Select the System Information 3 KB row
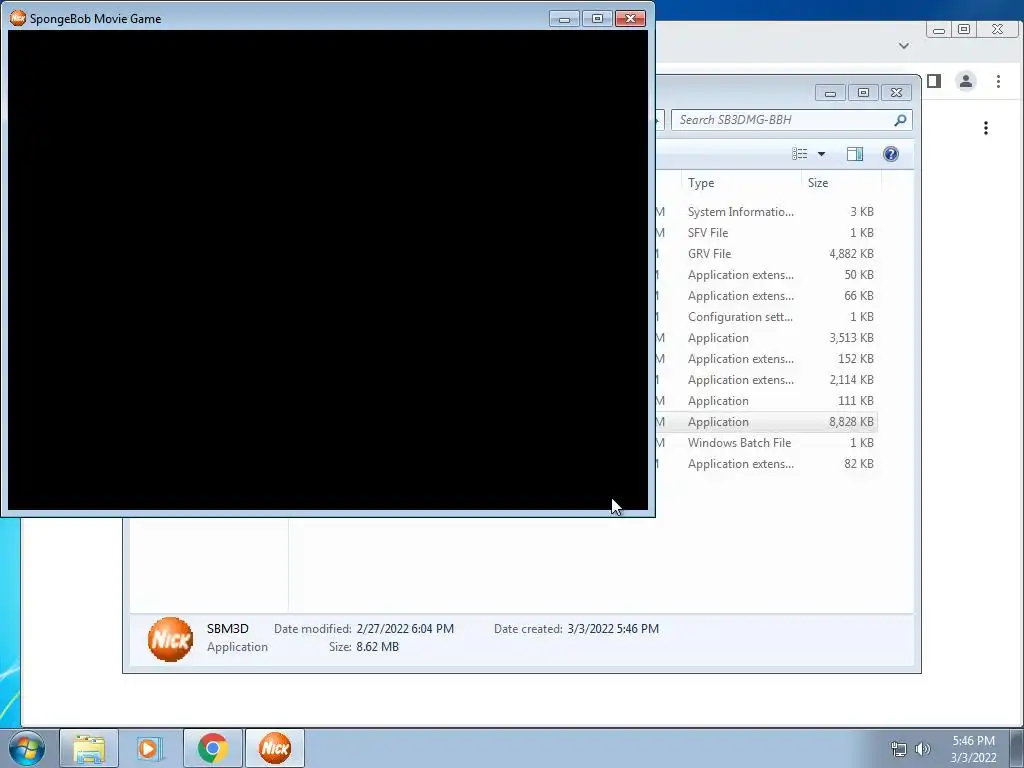 coord(765,212)
